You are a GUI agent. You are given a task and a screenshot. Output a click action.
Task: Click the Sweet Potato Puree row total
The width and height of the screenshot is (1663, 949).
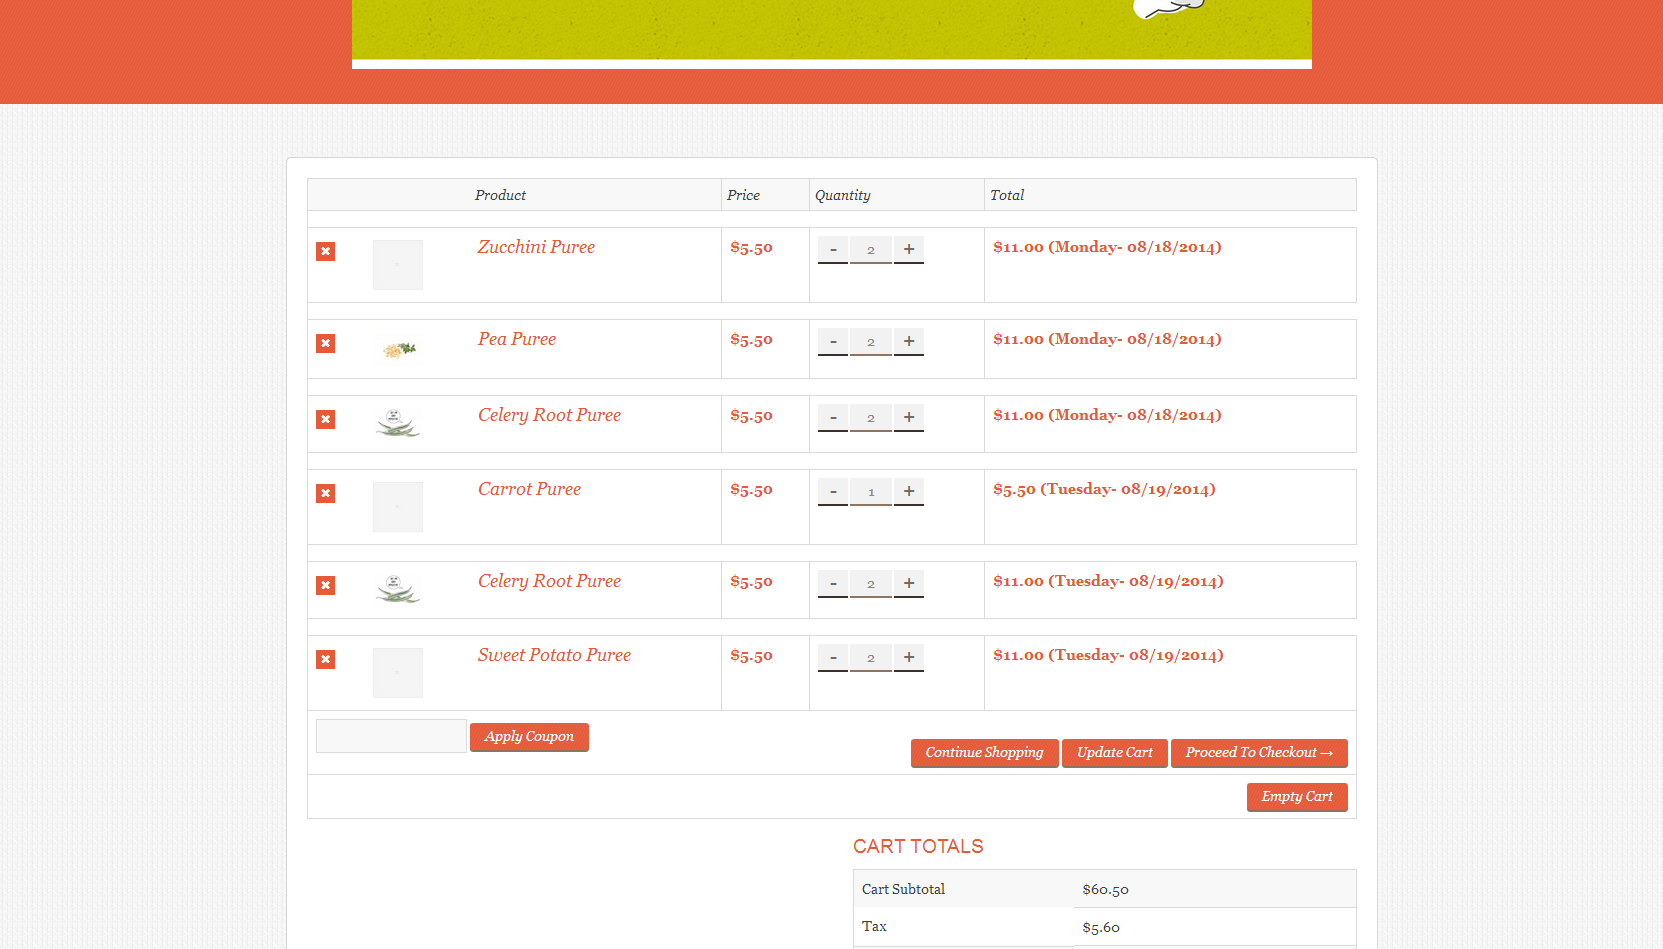(x=1108, y=655)
